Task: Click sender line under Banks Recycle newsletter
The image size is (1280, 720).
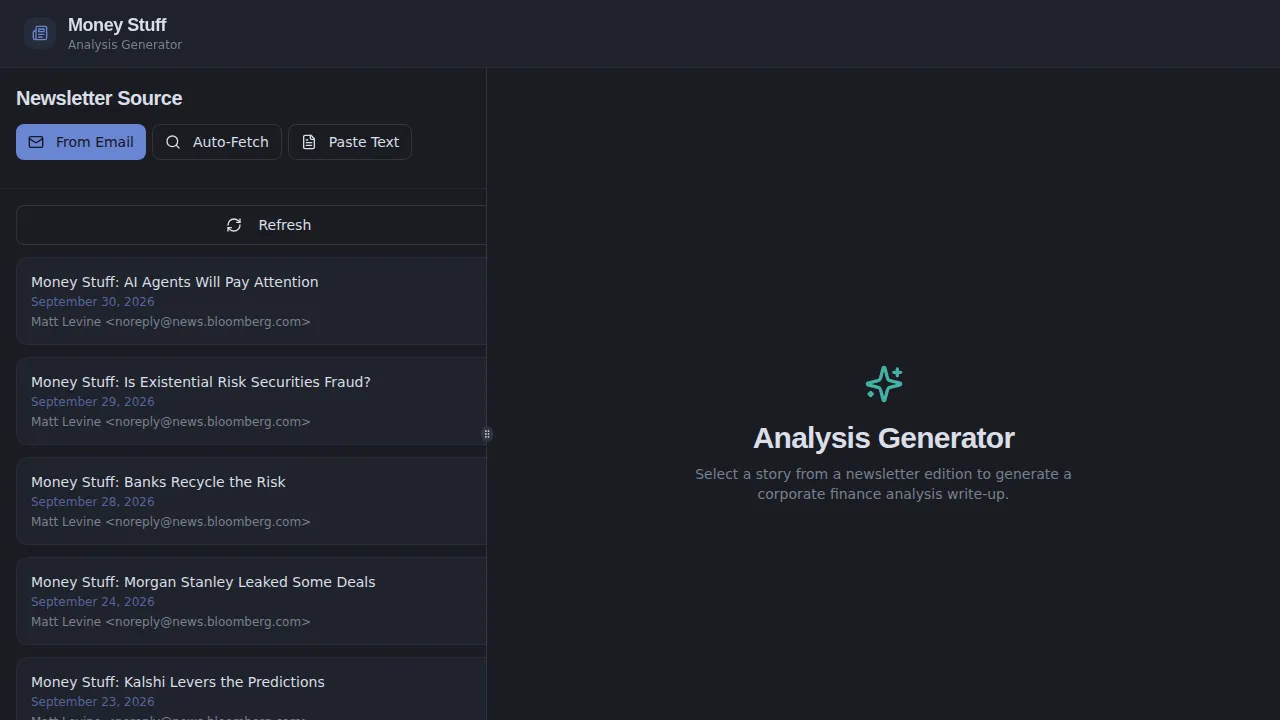Action: 171,522
